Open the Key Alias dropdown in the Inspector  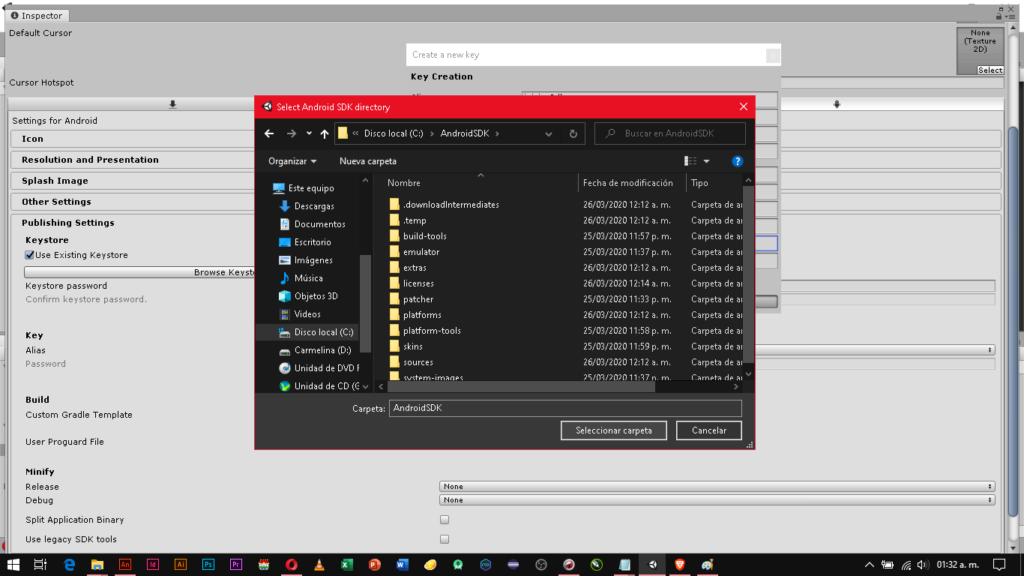click(x=874, y=350)
